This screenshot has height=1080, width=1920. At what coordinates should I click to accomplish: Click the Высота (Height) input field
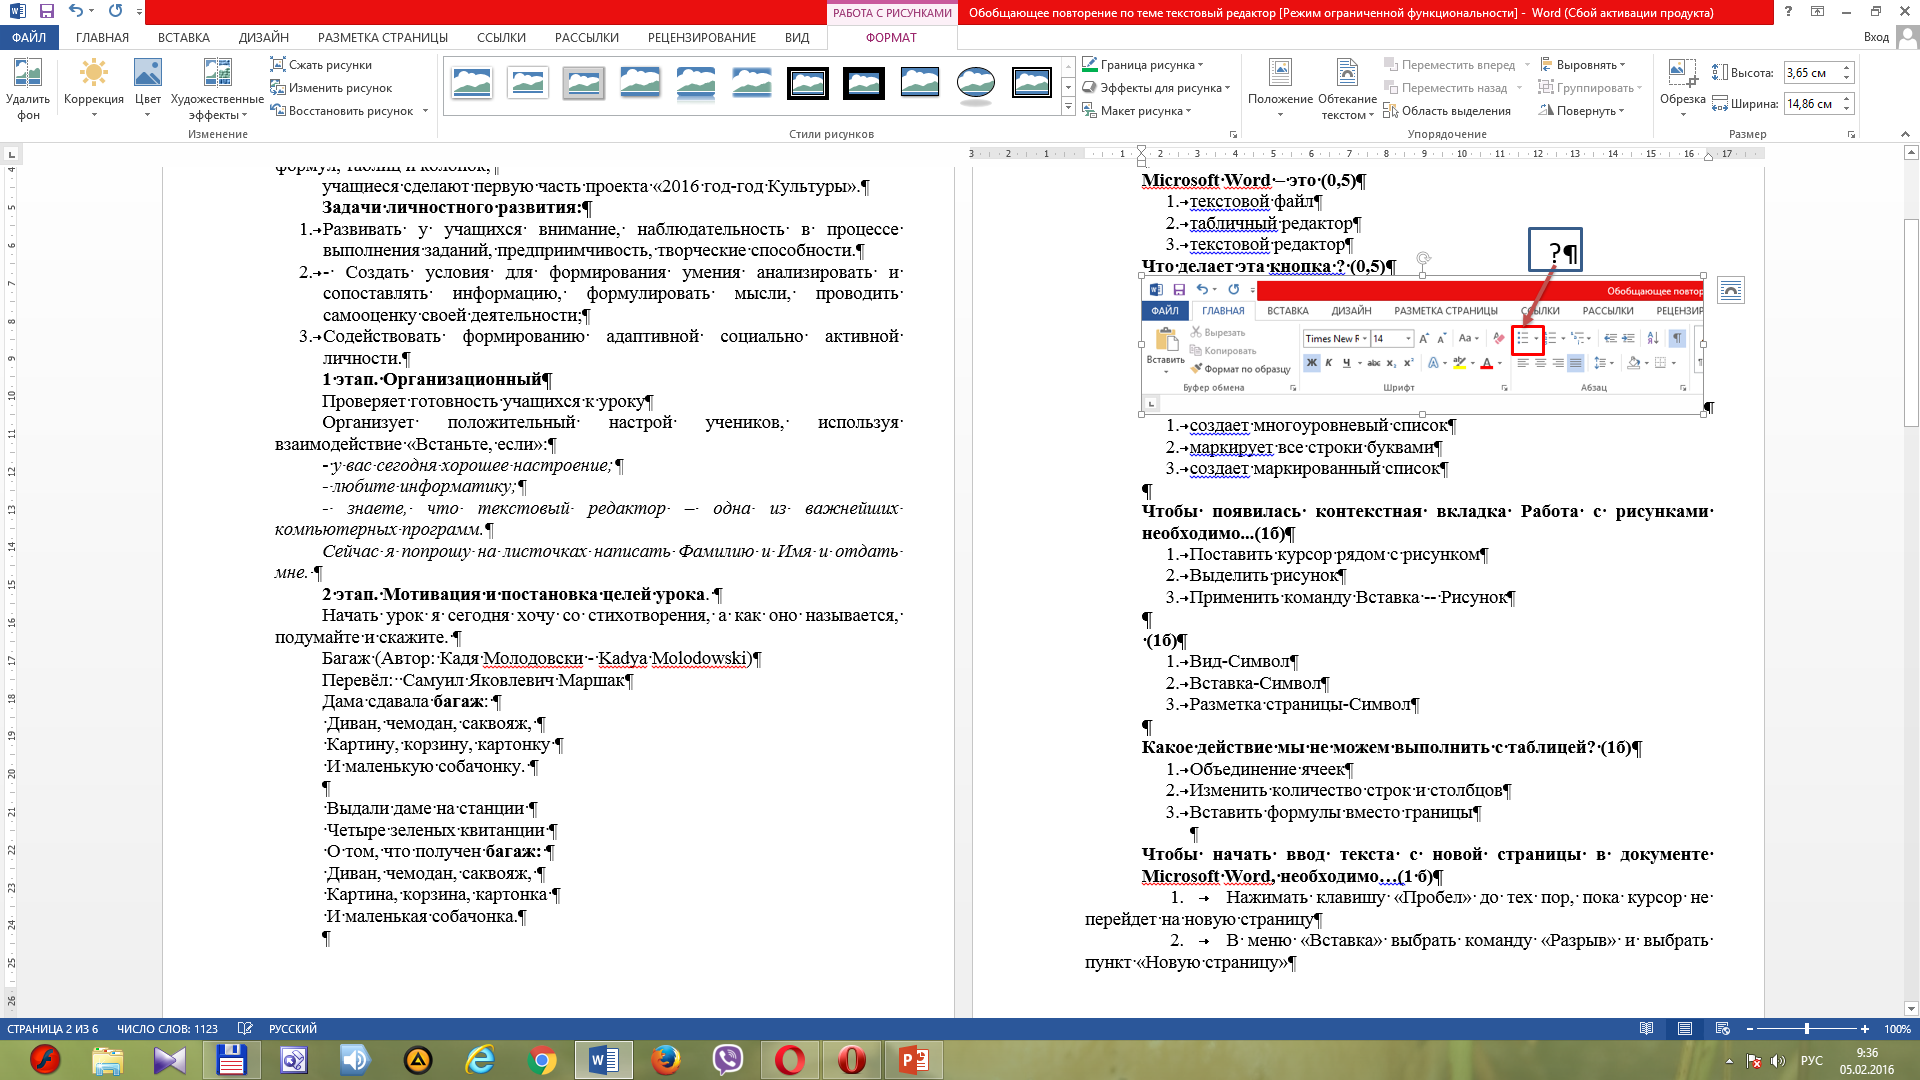1811,73
